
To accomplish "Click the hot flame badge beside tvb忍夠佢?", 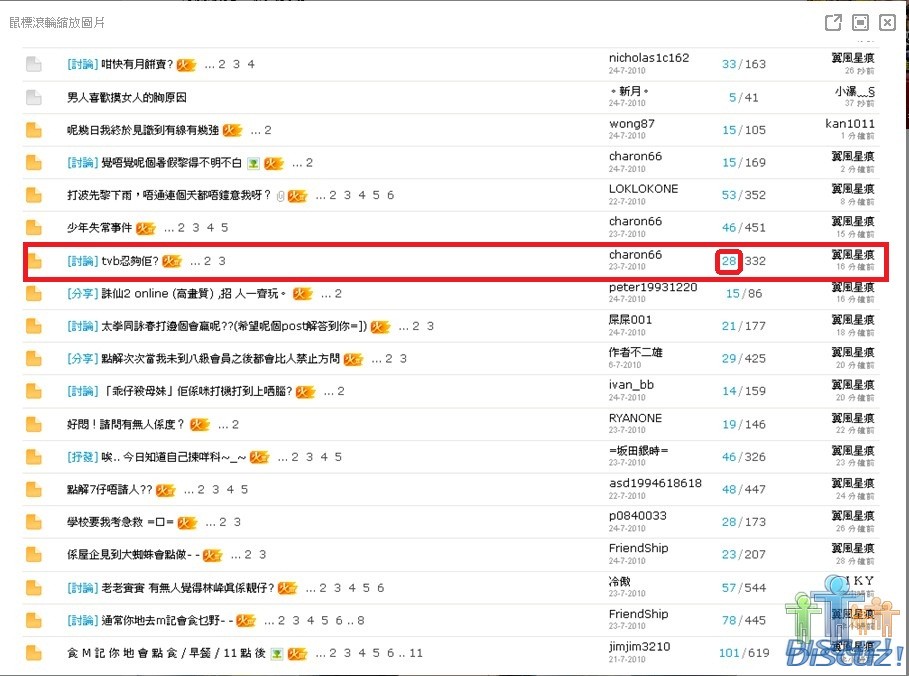I will tap(172, 261).
